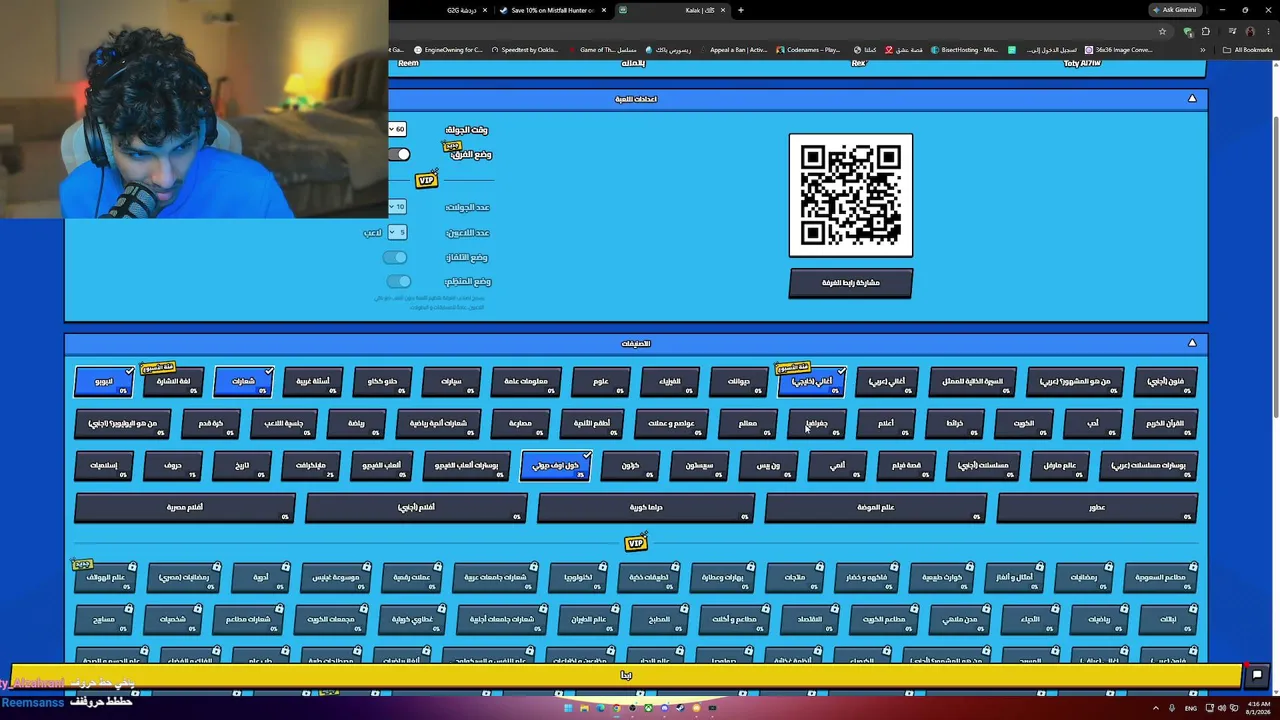Image resolution: width=1280 pixels, height=720 pixels.
Task: Open the وقت الجولة round time dropdown
Action: point(398,129)
